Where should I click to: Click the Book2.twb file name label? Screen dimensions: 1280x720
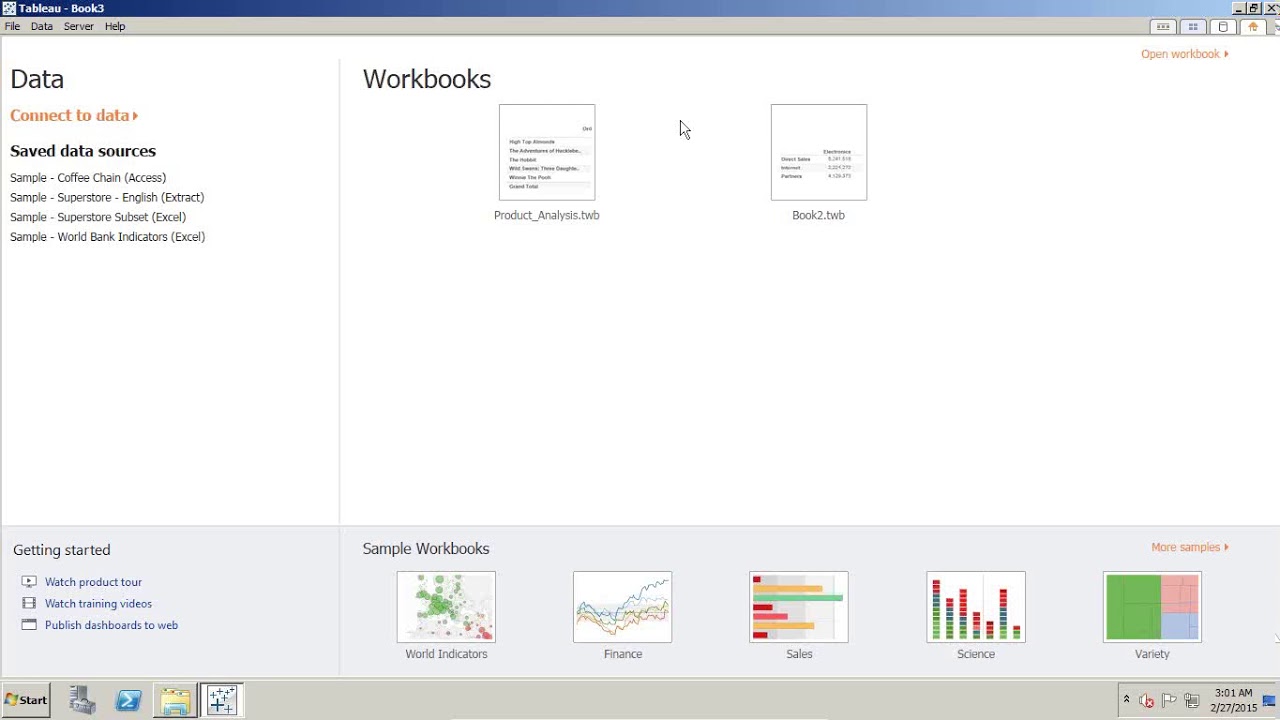(819, 215)
